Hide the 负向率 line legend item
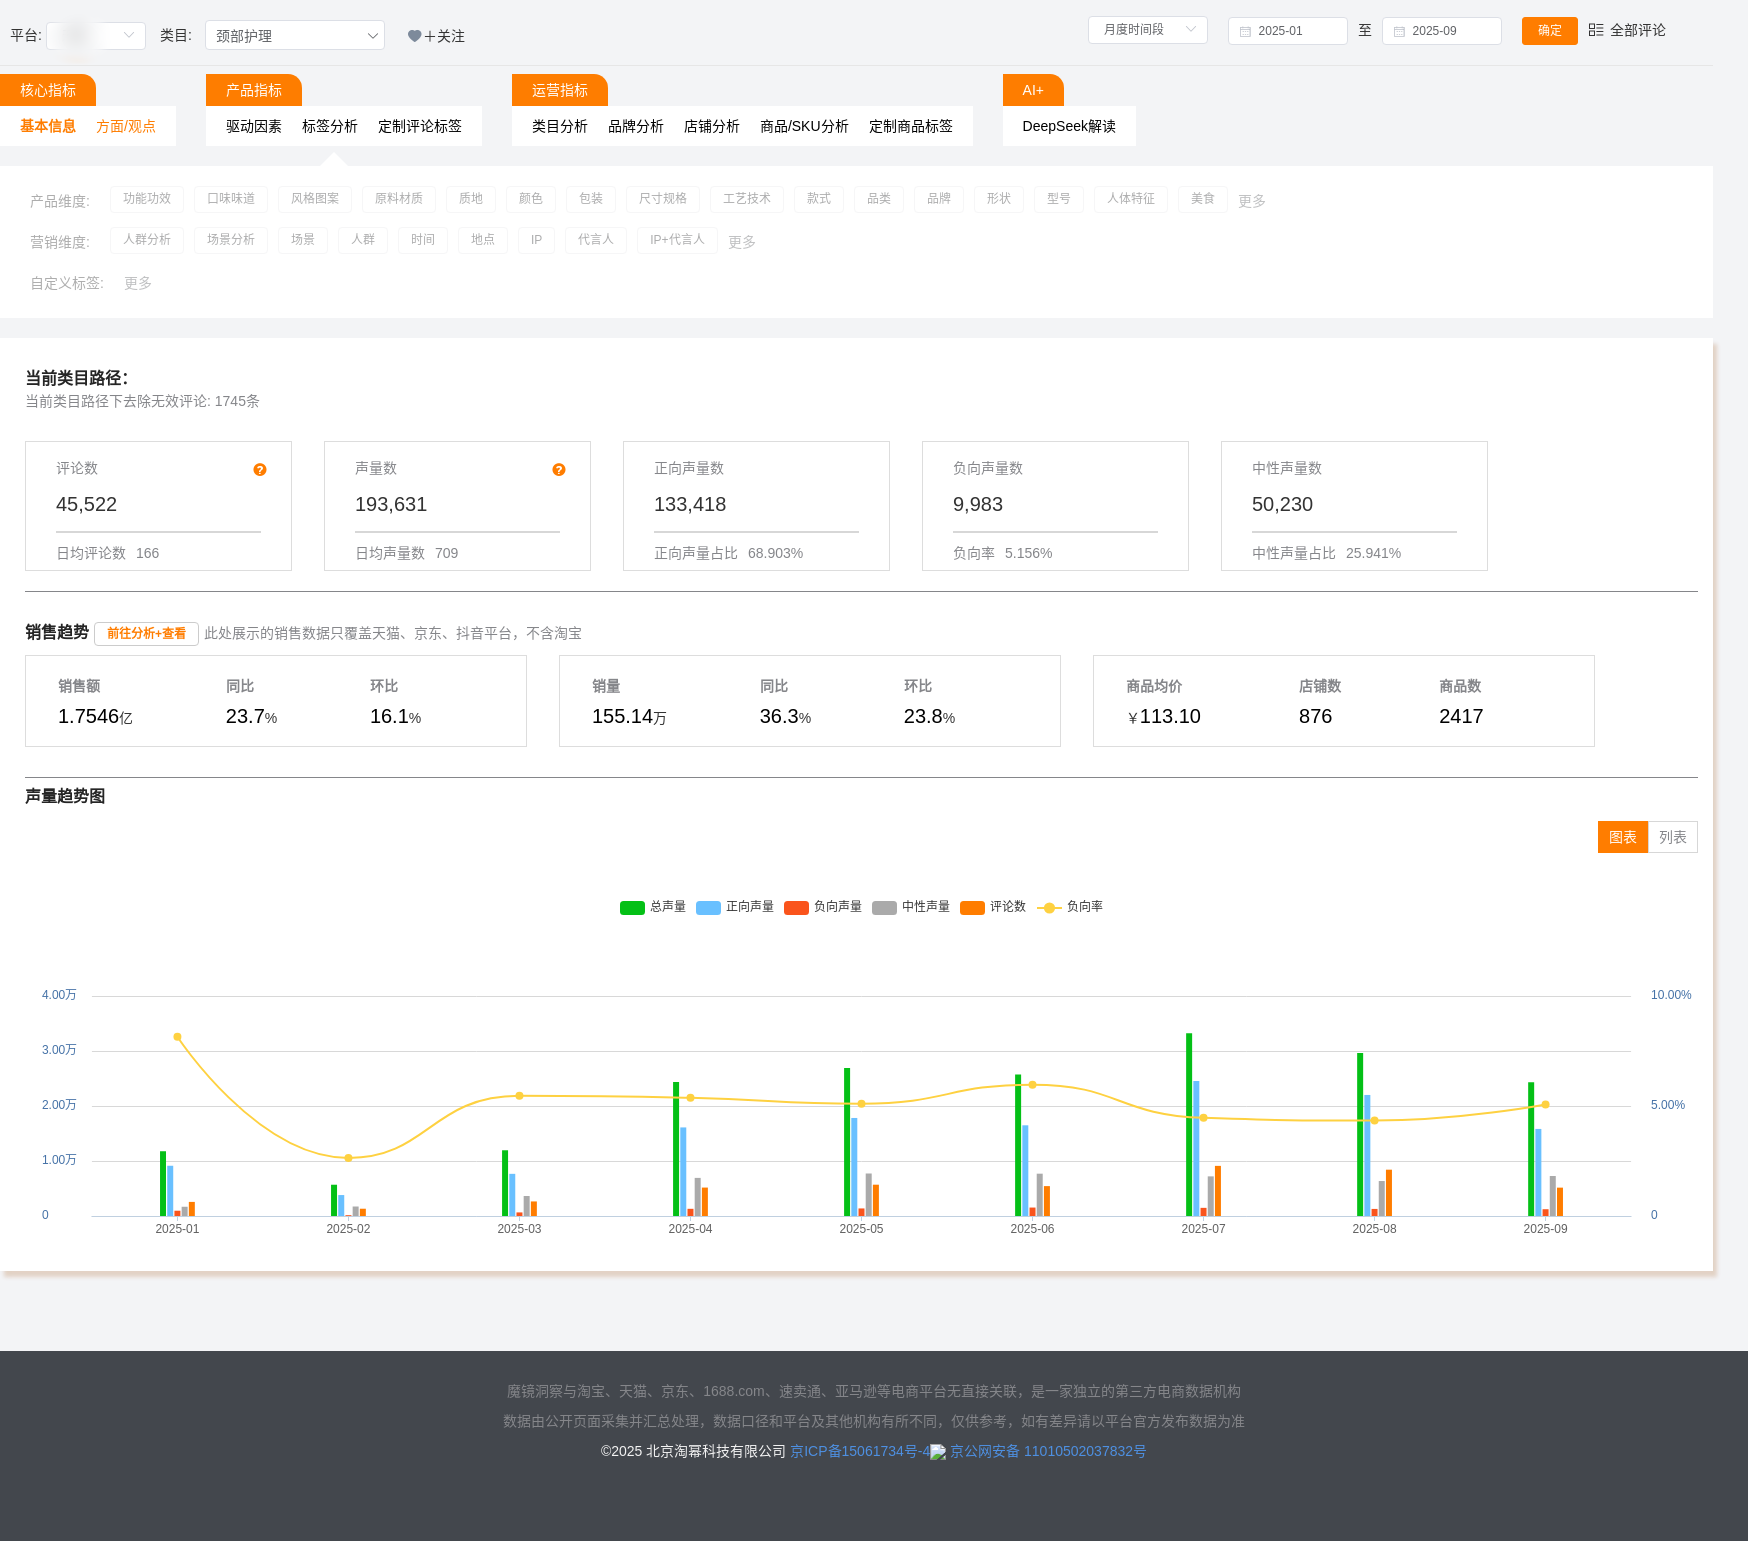Image resolution: width=1748 pixels, height=1541 pixels. (x=1048, y=908)
